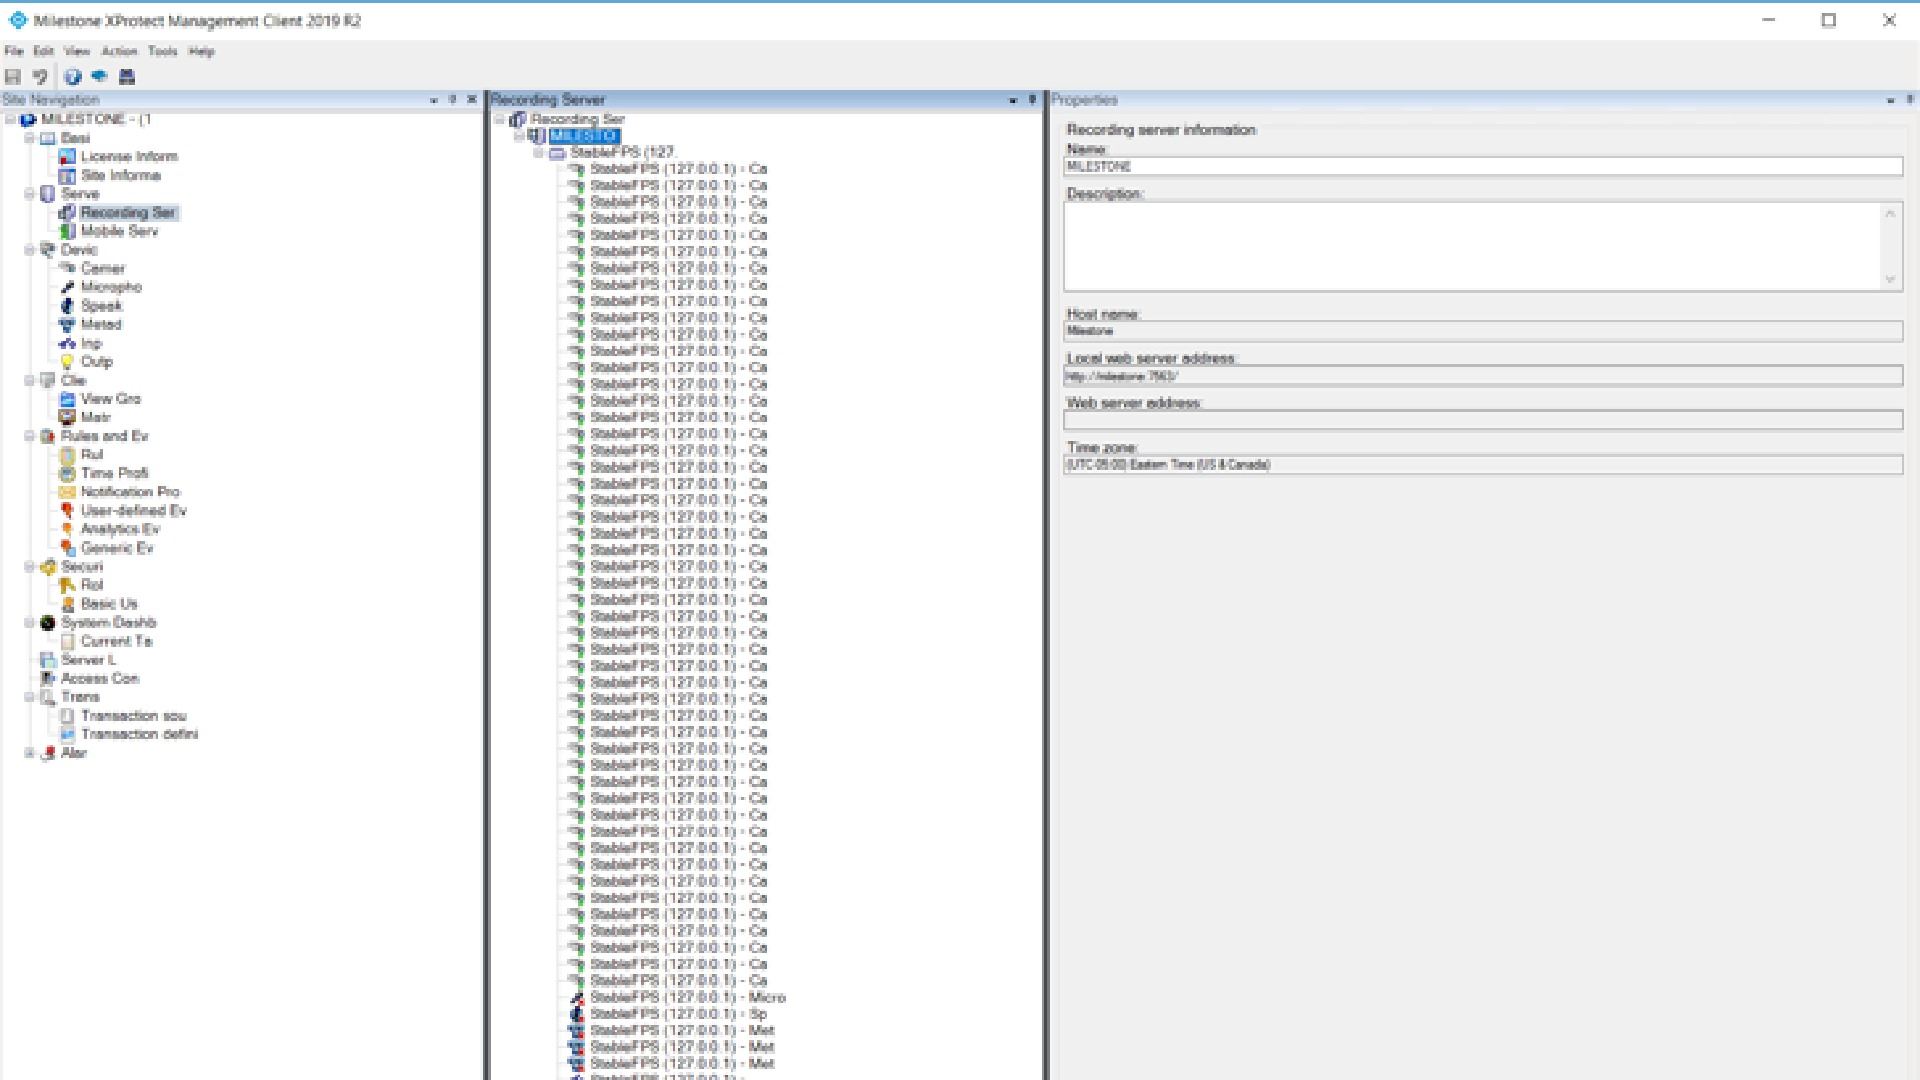The height and width of the screenshot is (1080, 1920).
Task: Click the Basic Users icon
Action: tap(67, 604)
